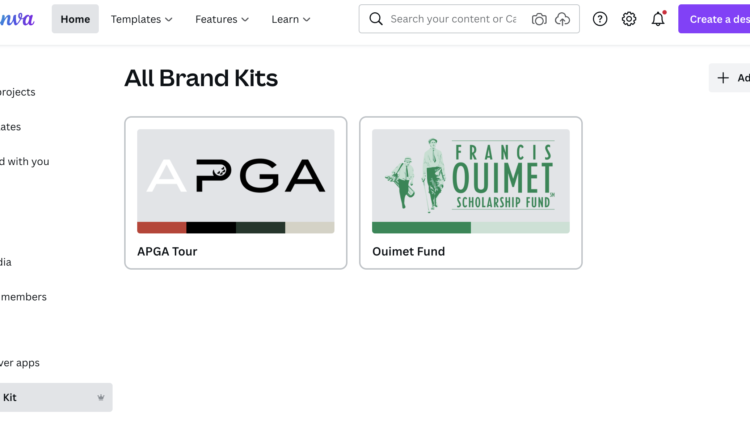Click the Create a design button
The height and width of the screenshot is (422, 750).
(x=714, y=19)
